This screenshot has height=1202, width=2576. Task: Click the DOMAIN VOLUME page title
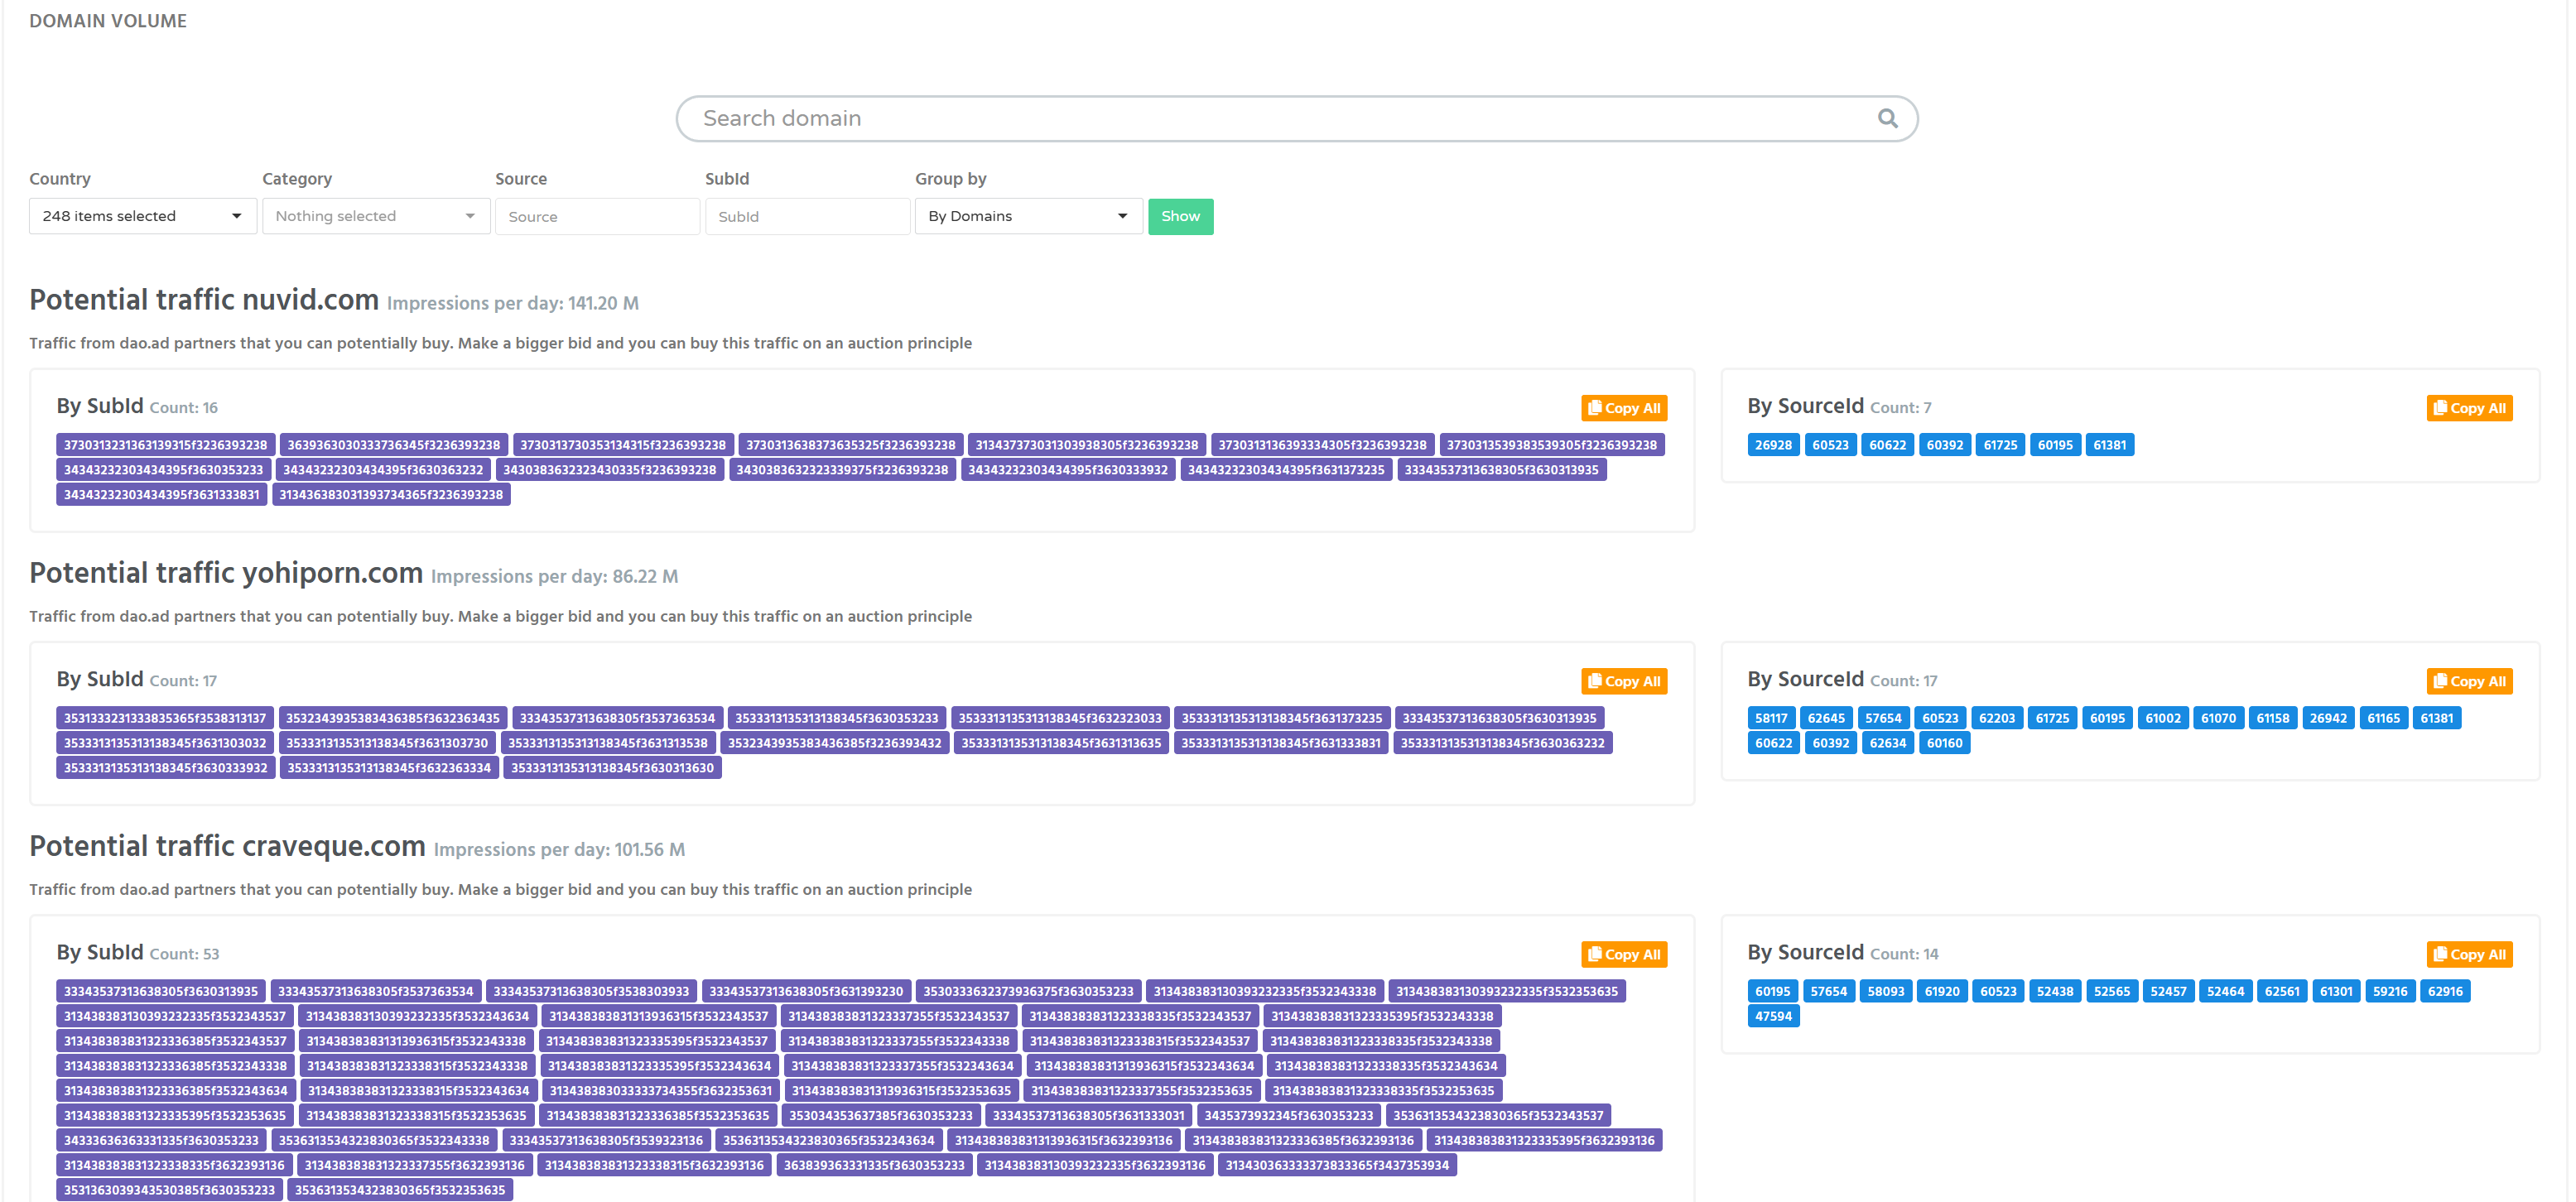[108, 21]
